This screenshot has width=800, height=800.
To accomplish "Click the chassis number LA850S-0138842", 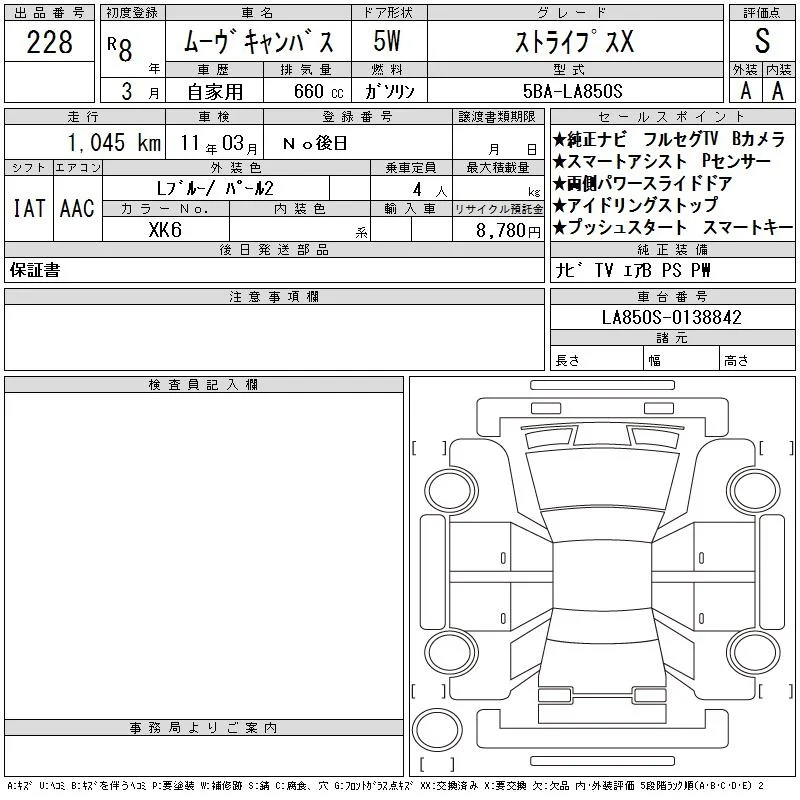I will click(x=672, y=317).
